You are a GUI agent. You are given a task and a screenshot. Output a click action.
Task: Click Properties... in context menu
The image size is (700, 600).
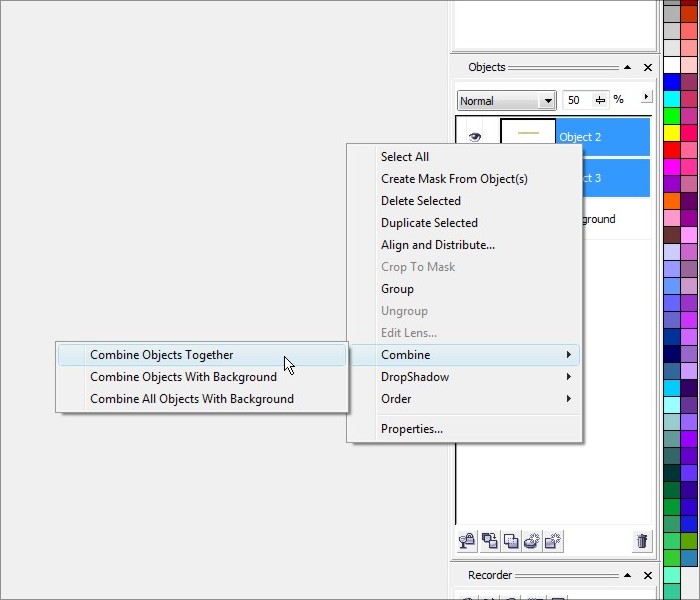pos(411,429)
